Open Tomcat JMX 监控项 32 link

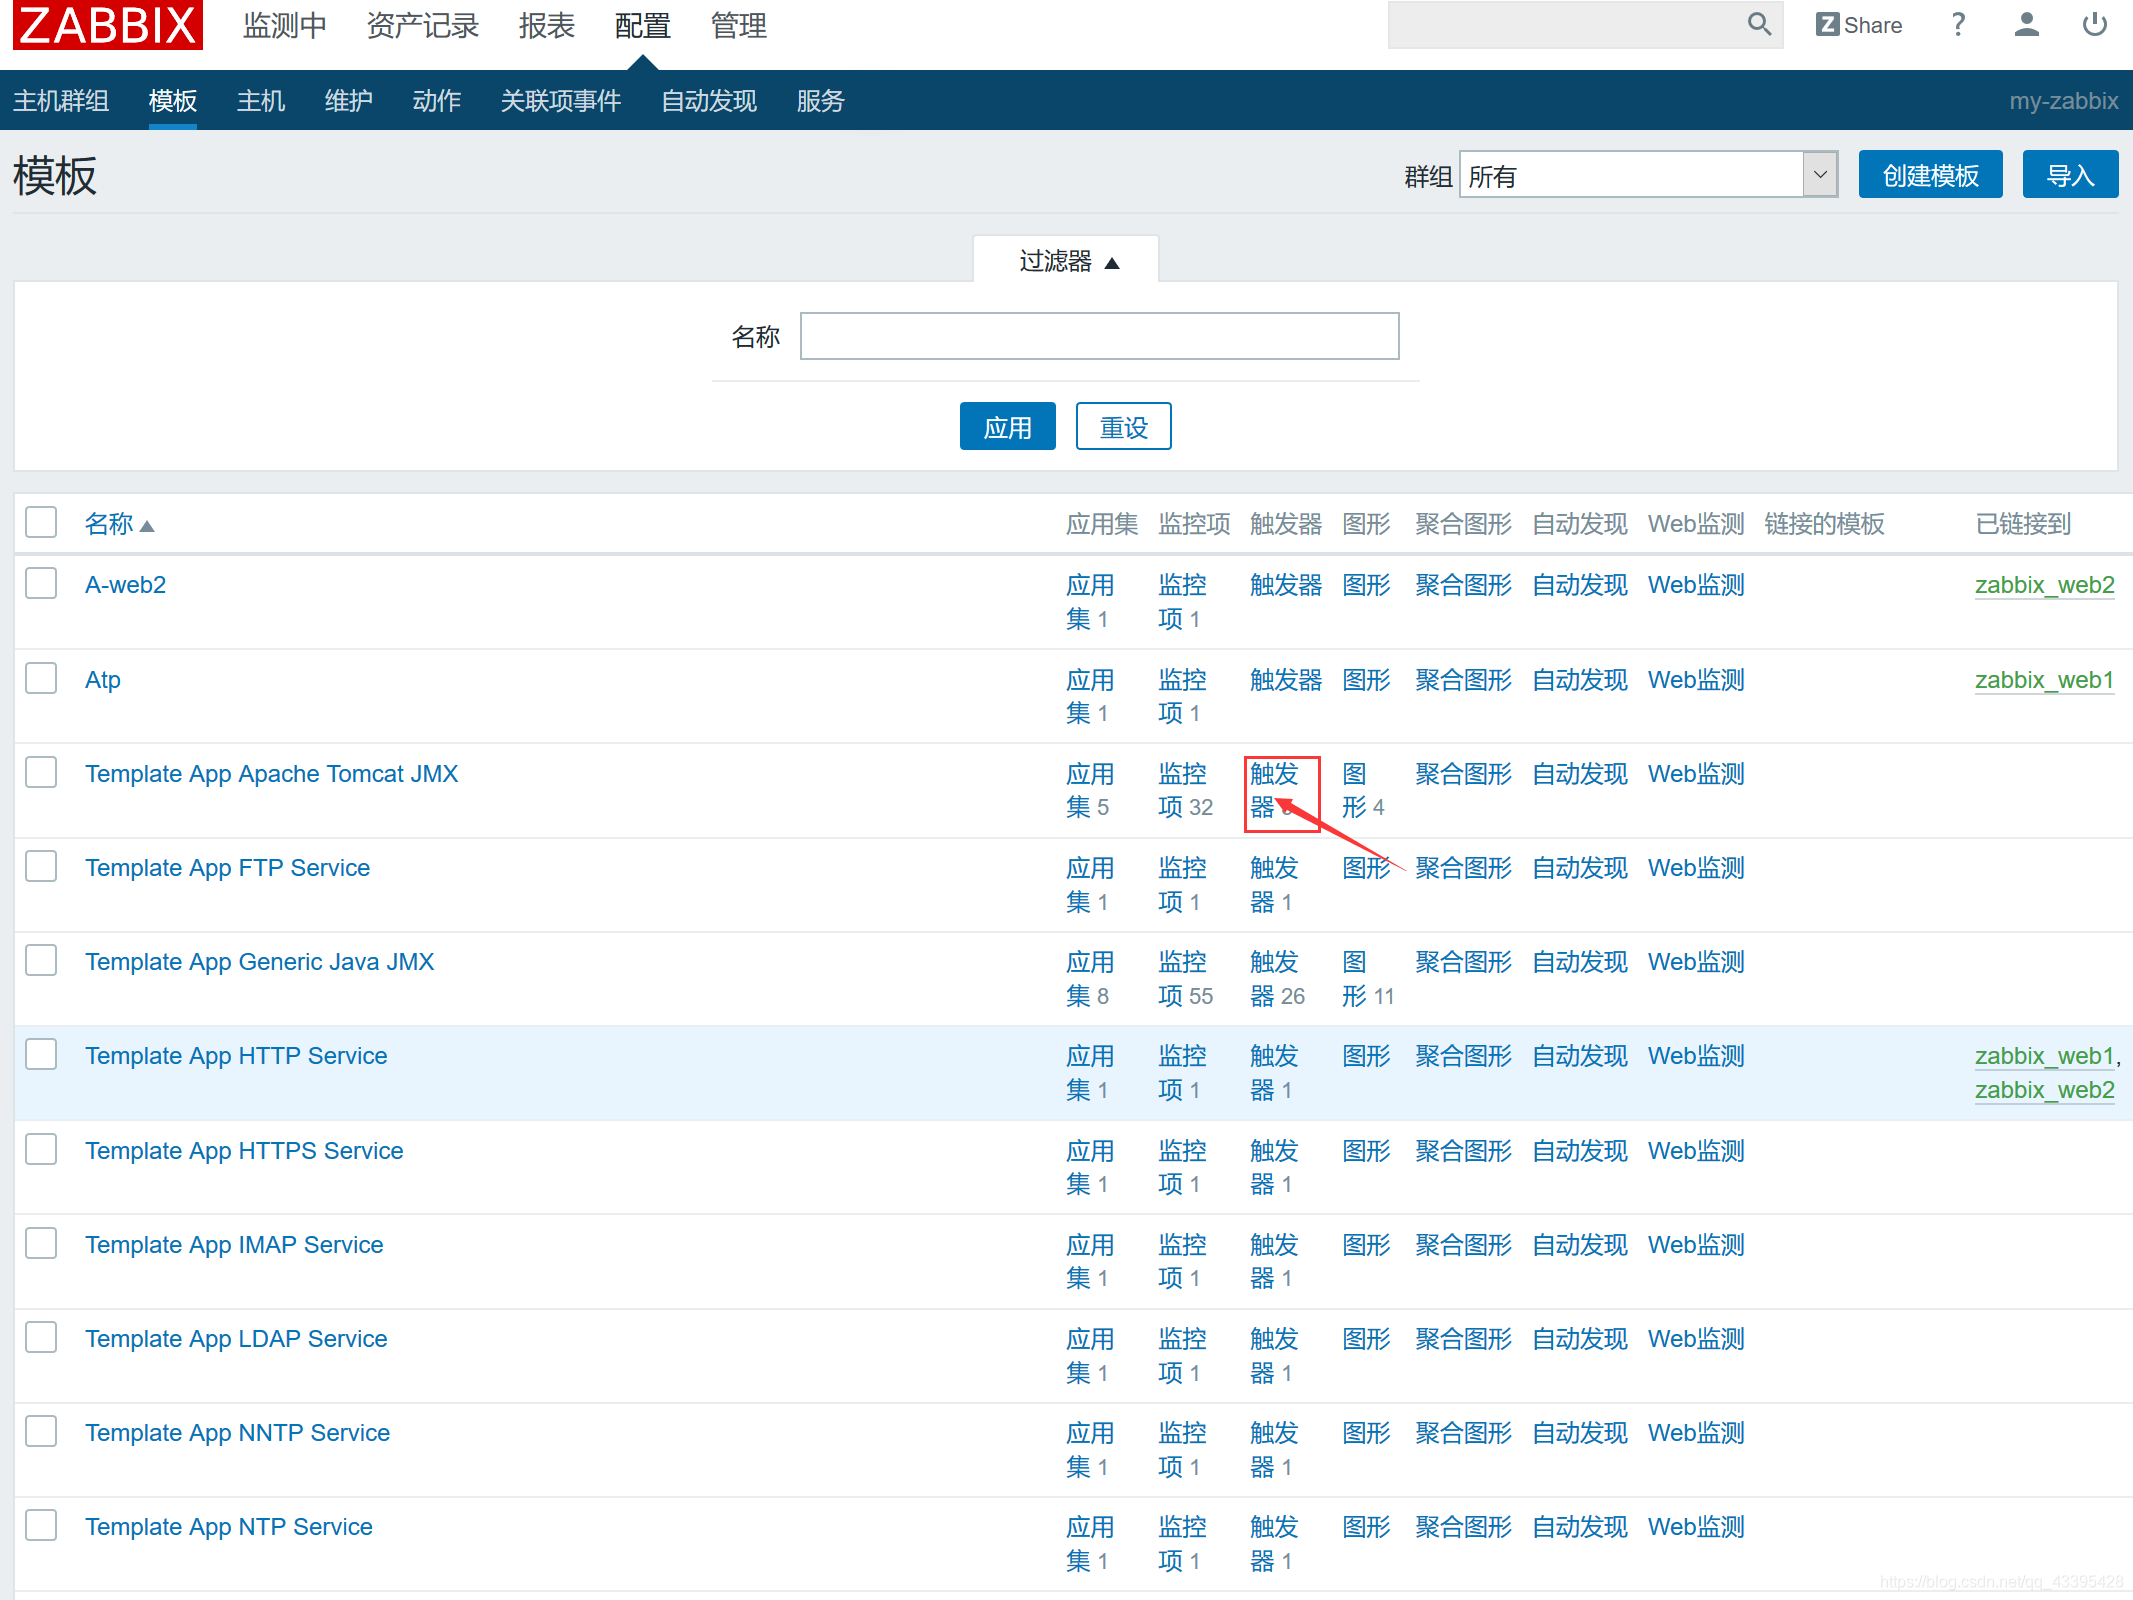(1185, 791)
